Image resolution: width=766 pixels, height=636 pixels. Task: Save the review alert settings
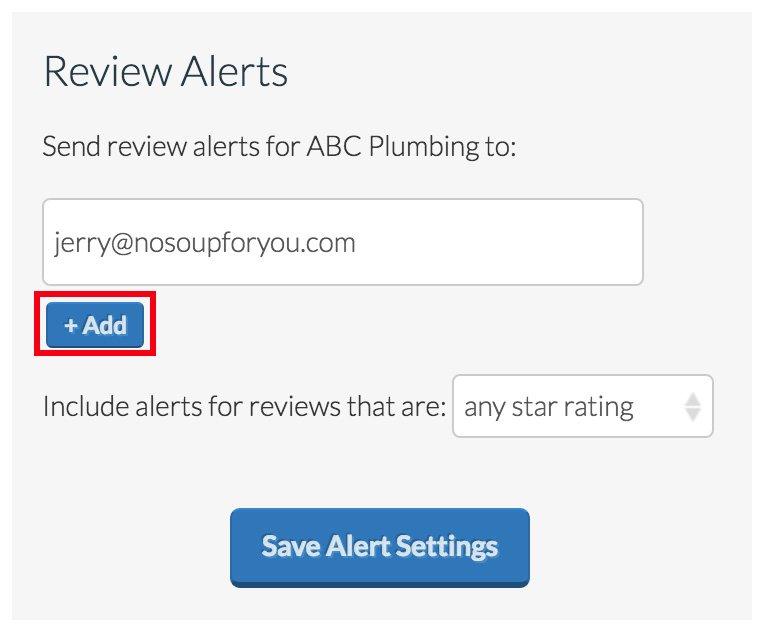tap(379, 546)
